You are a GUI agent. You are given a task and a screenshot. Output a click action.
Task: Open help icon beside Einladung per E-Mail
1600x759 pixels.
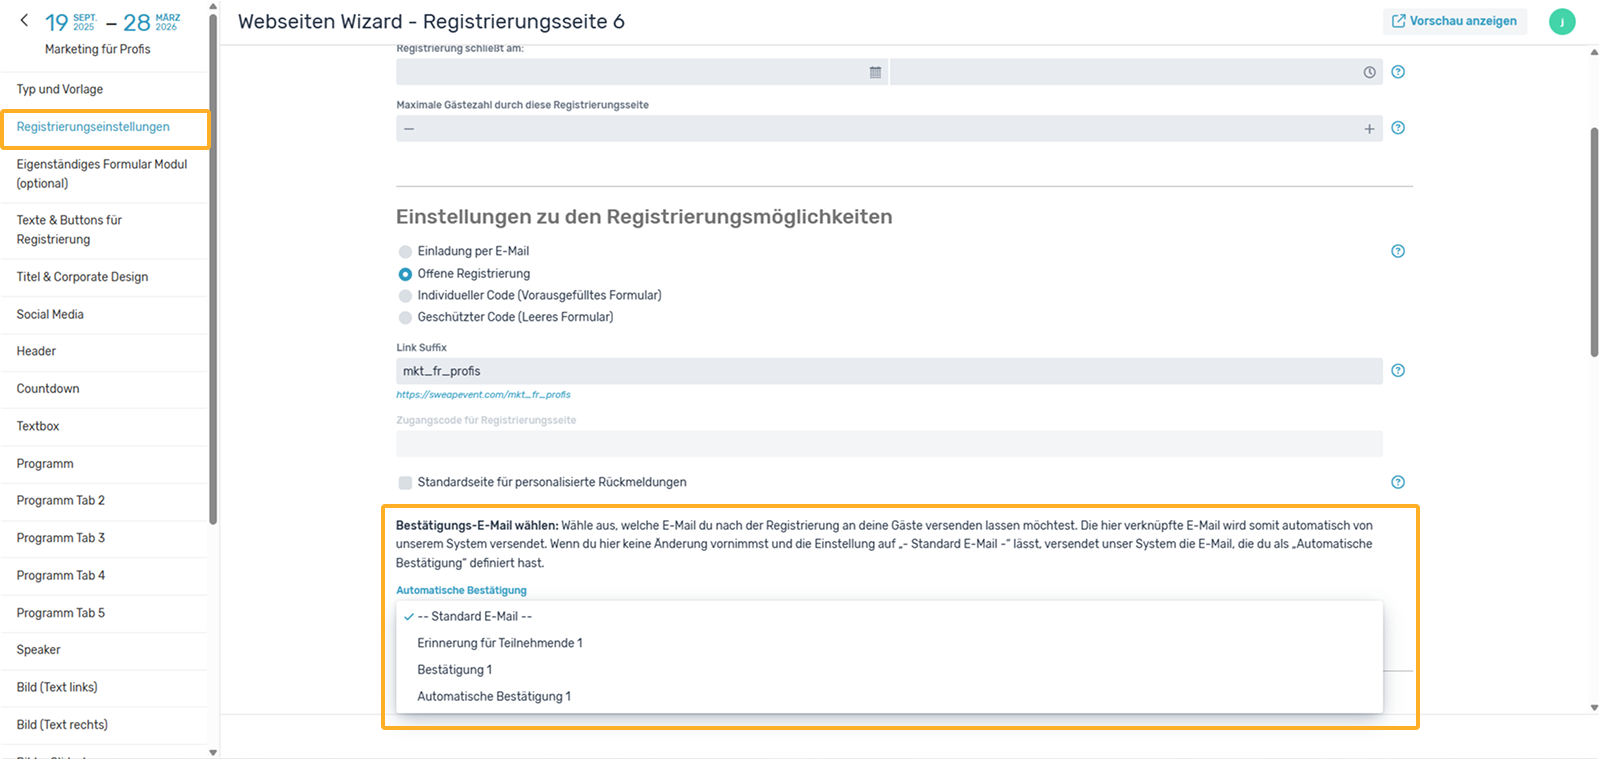(x=1398, y=251)
